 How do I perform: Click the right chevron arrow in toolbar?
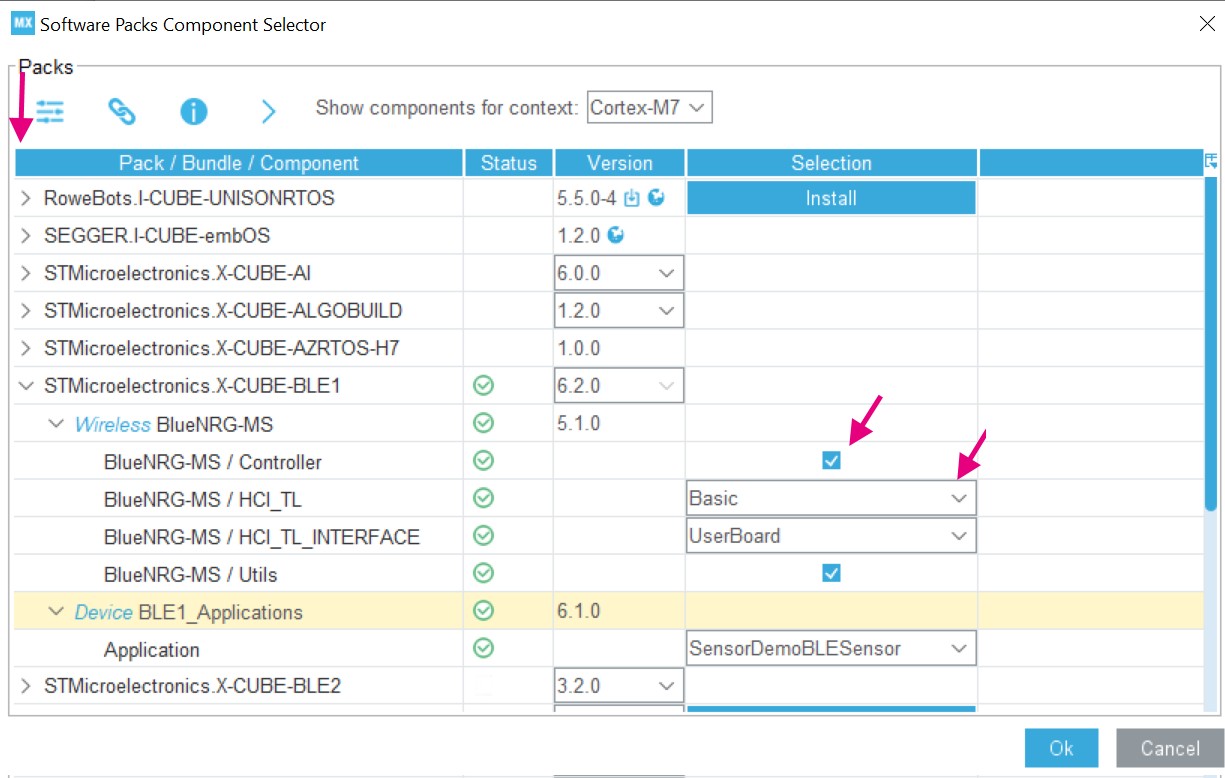[x=268, y=111]
